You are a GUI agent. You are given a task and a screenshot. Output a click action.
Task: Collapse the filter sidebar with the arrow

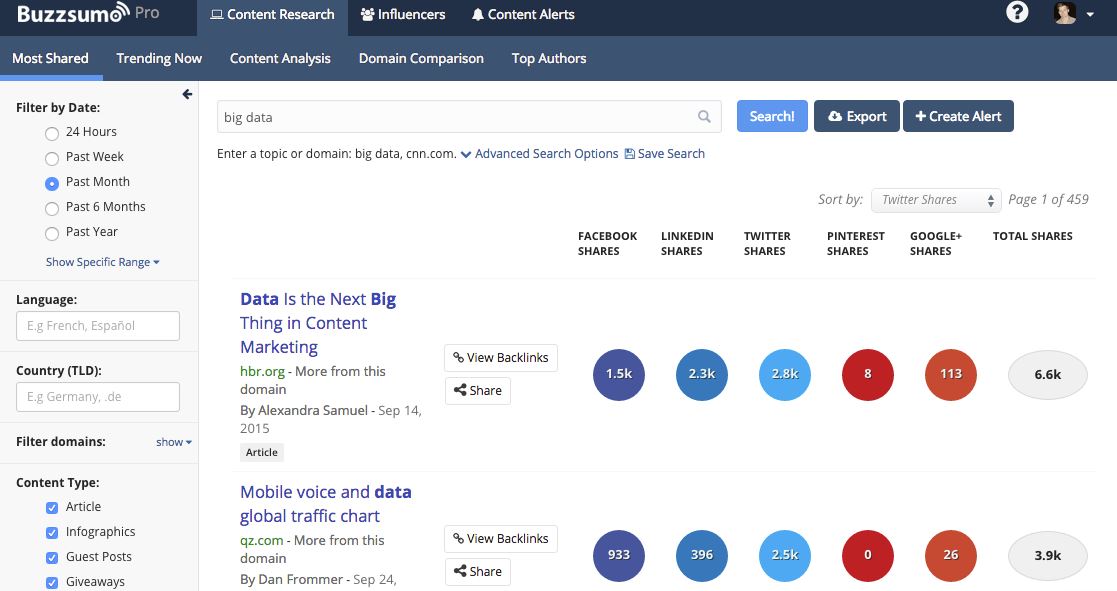(x=187, y=93)
